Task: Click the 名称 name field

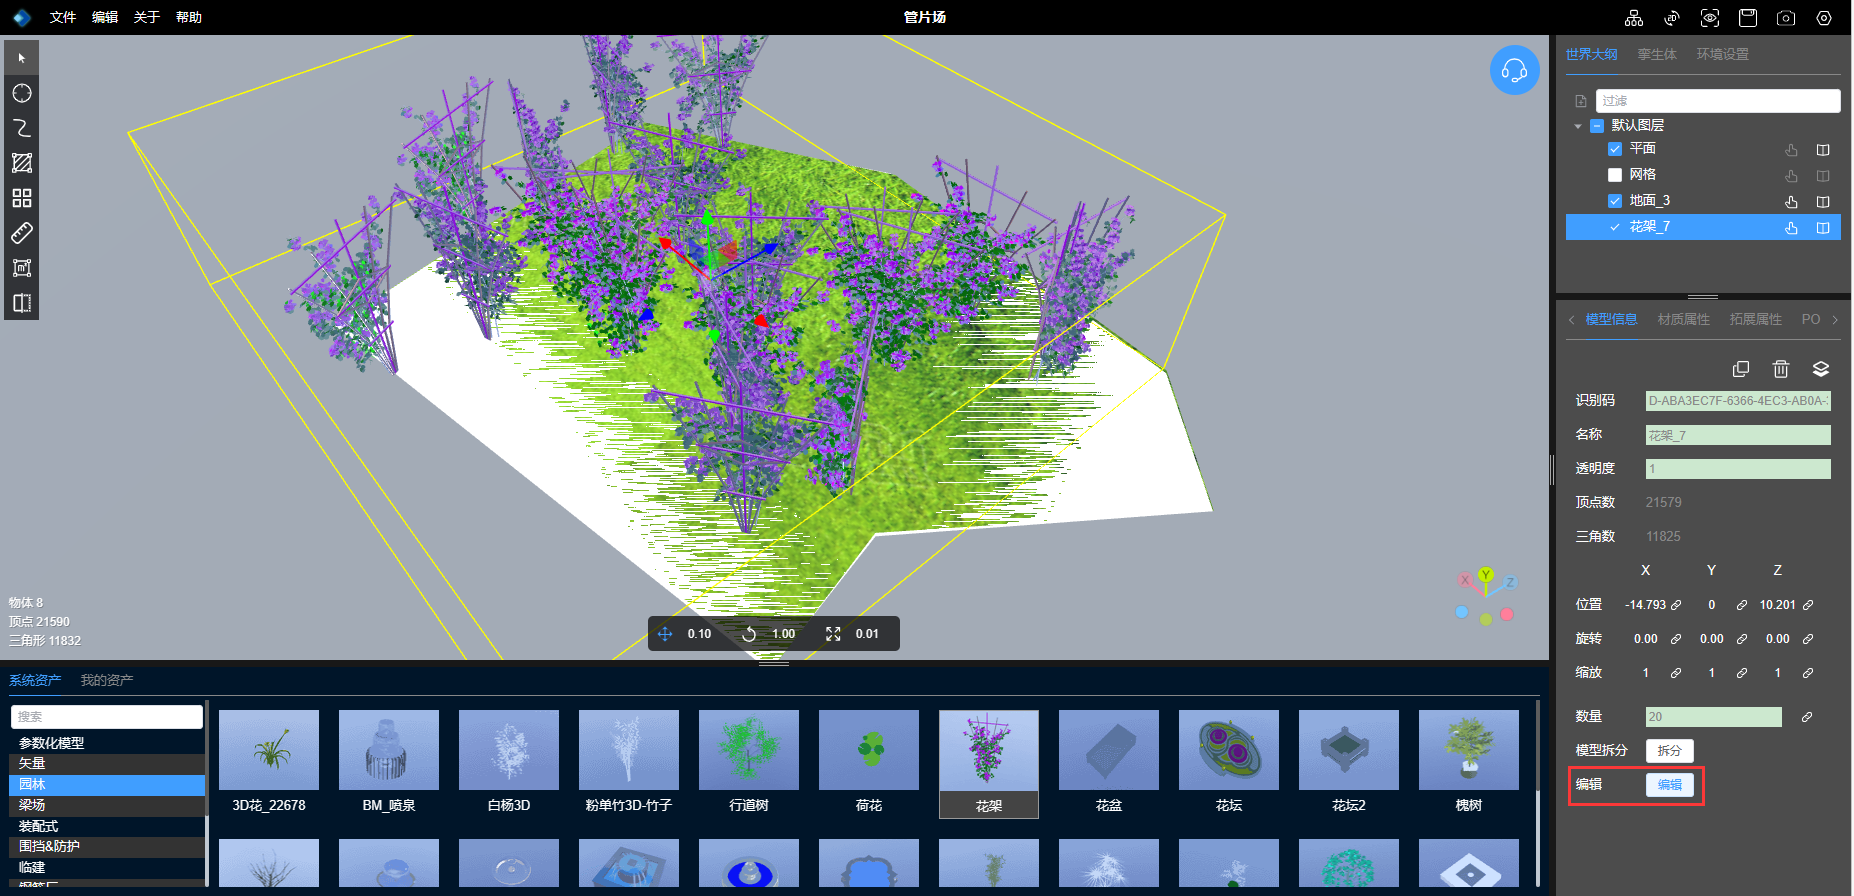Action: tap(1738, 435)
